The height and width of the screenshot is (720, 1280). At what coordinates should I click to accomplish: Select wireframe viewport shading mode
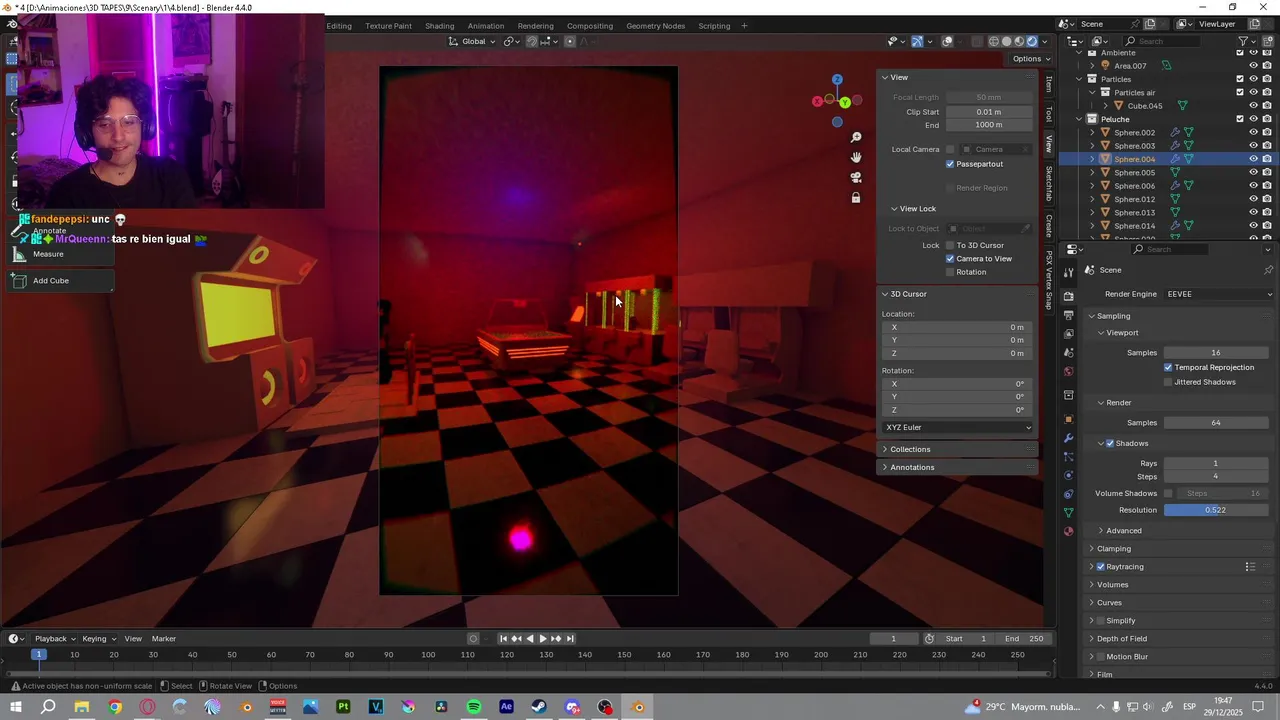click(x=993, y=41)
